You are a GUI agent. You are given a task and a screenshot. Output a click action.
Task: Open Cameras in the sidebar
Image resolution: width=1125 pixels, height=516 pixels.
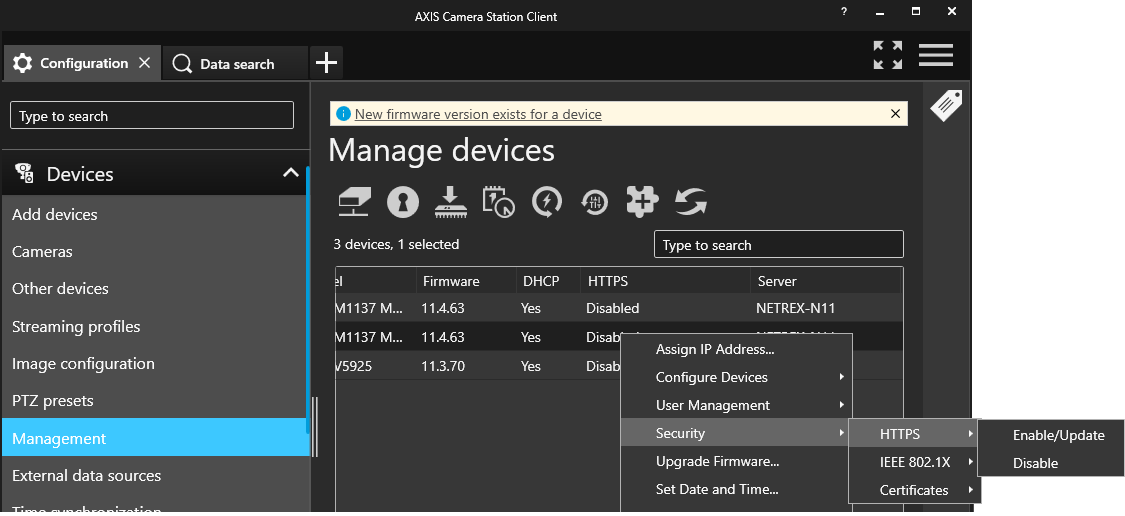click(x=154, y=251)
